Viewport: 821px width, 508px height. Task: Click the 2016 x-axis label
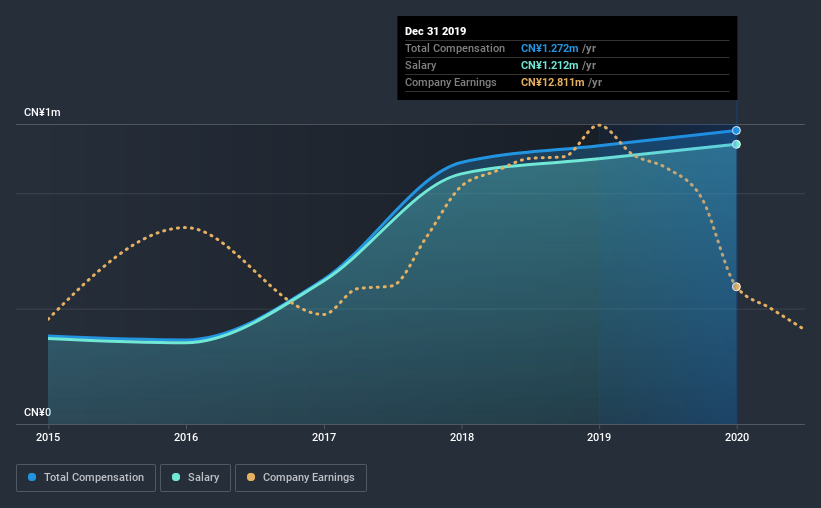[186, 437]
